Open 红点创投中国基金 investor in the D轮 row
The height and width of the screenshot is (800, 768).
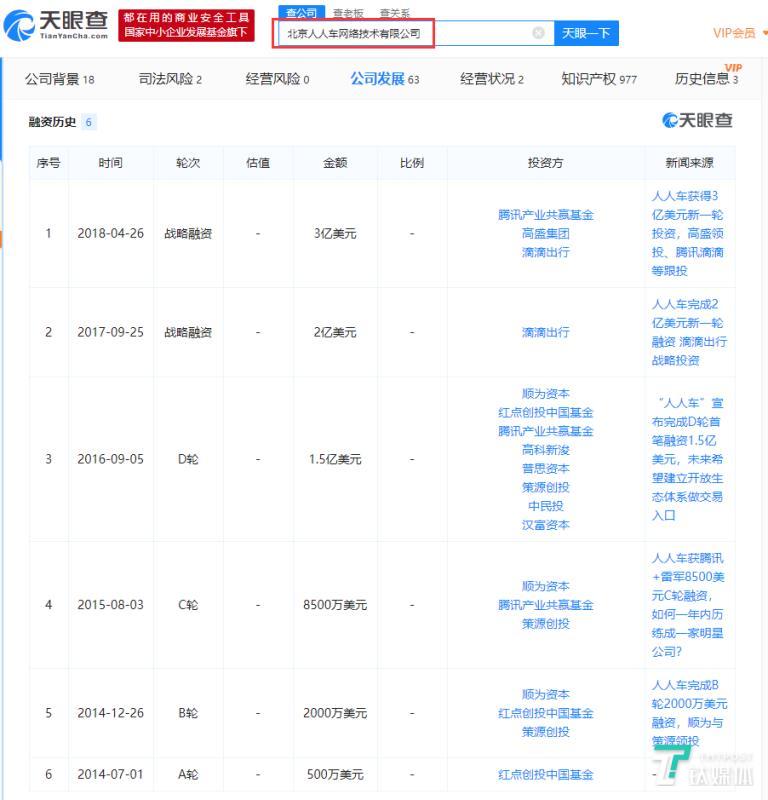tap(546, 412)
